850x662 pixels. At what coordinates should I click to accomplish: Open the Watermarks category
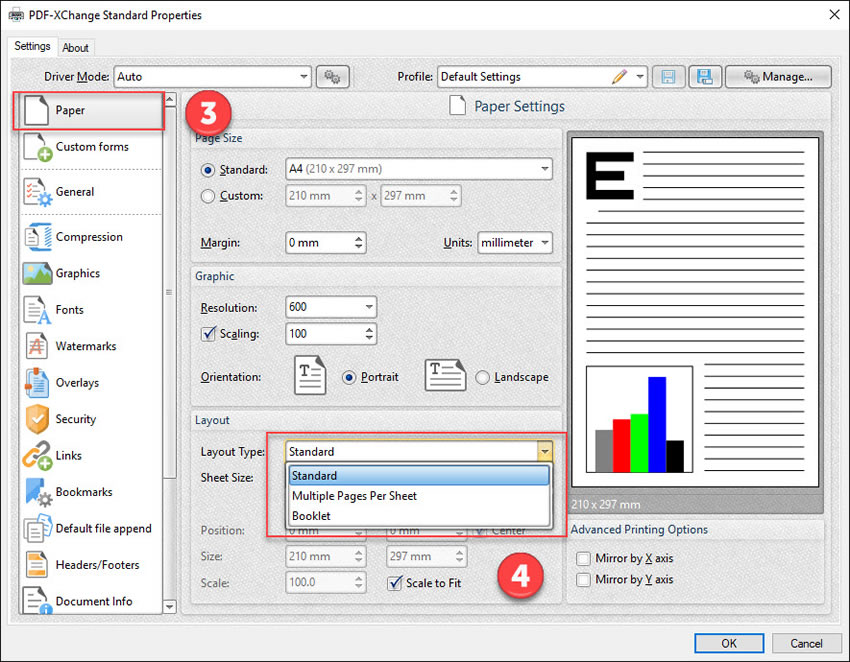coord(89,346)
